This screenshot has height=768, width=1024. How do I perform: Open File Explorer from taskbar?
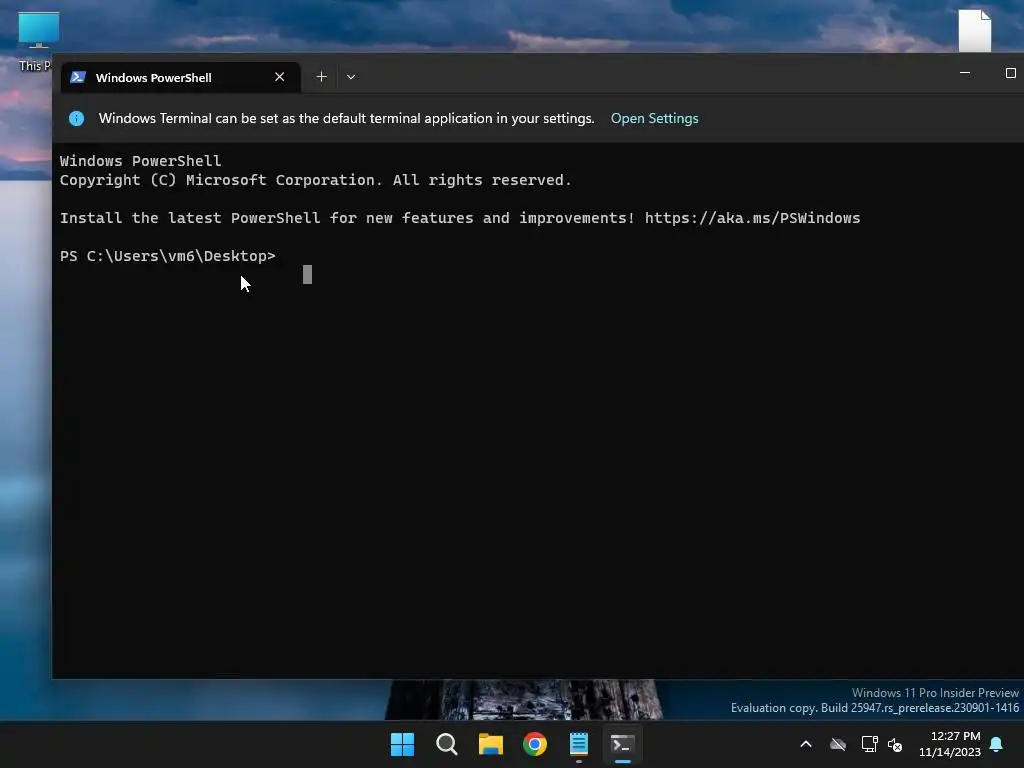[x=490, y=744]
